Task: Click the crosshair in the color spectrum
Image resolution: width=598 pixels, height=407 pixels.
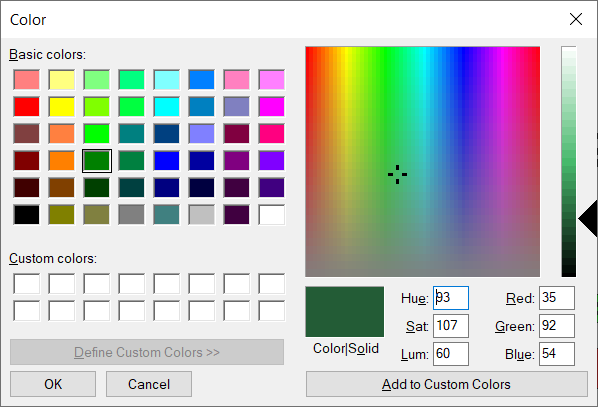Action: (397, 175)
